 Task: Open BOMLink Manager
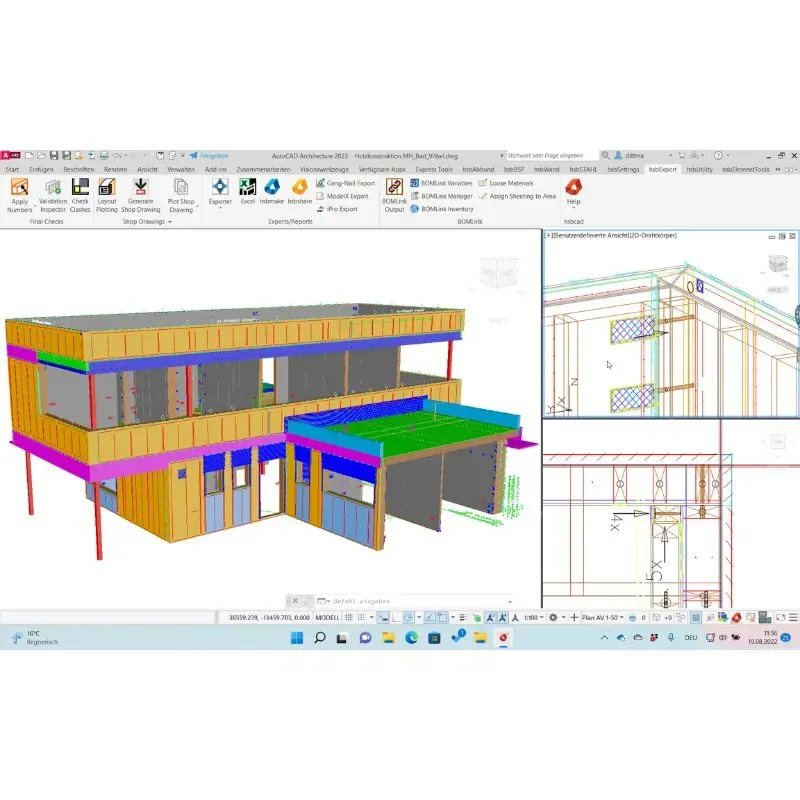(441, 196)
